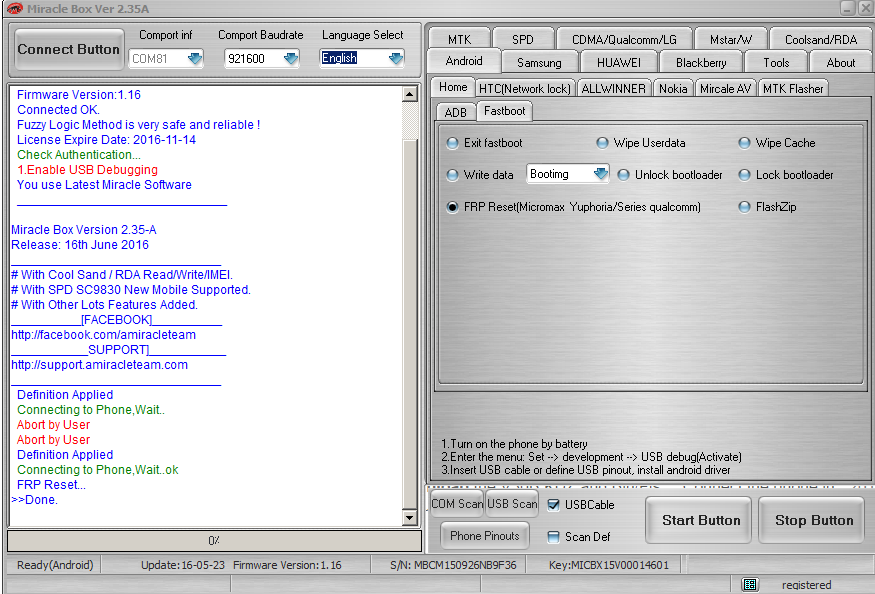The width and height of the screenshot is (875, 594).
Task: Open the Coolsand/RDA tab
Action: 820,40
